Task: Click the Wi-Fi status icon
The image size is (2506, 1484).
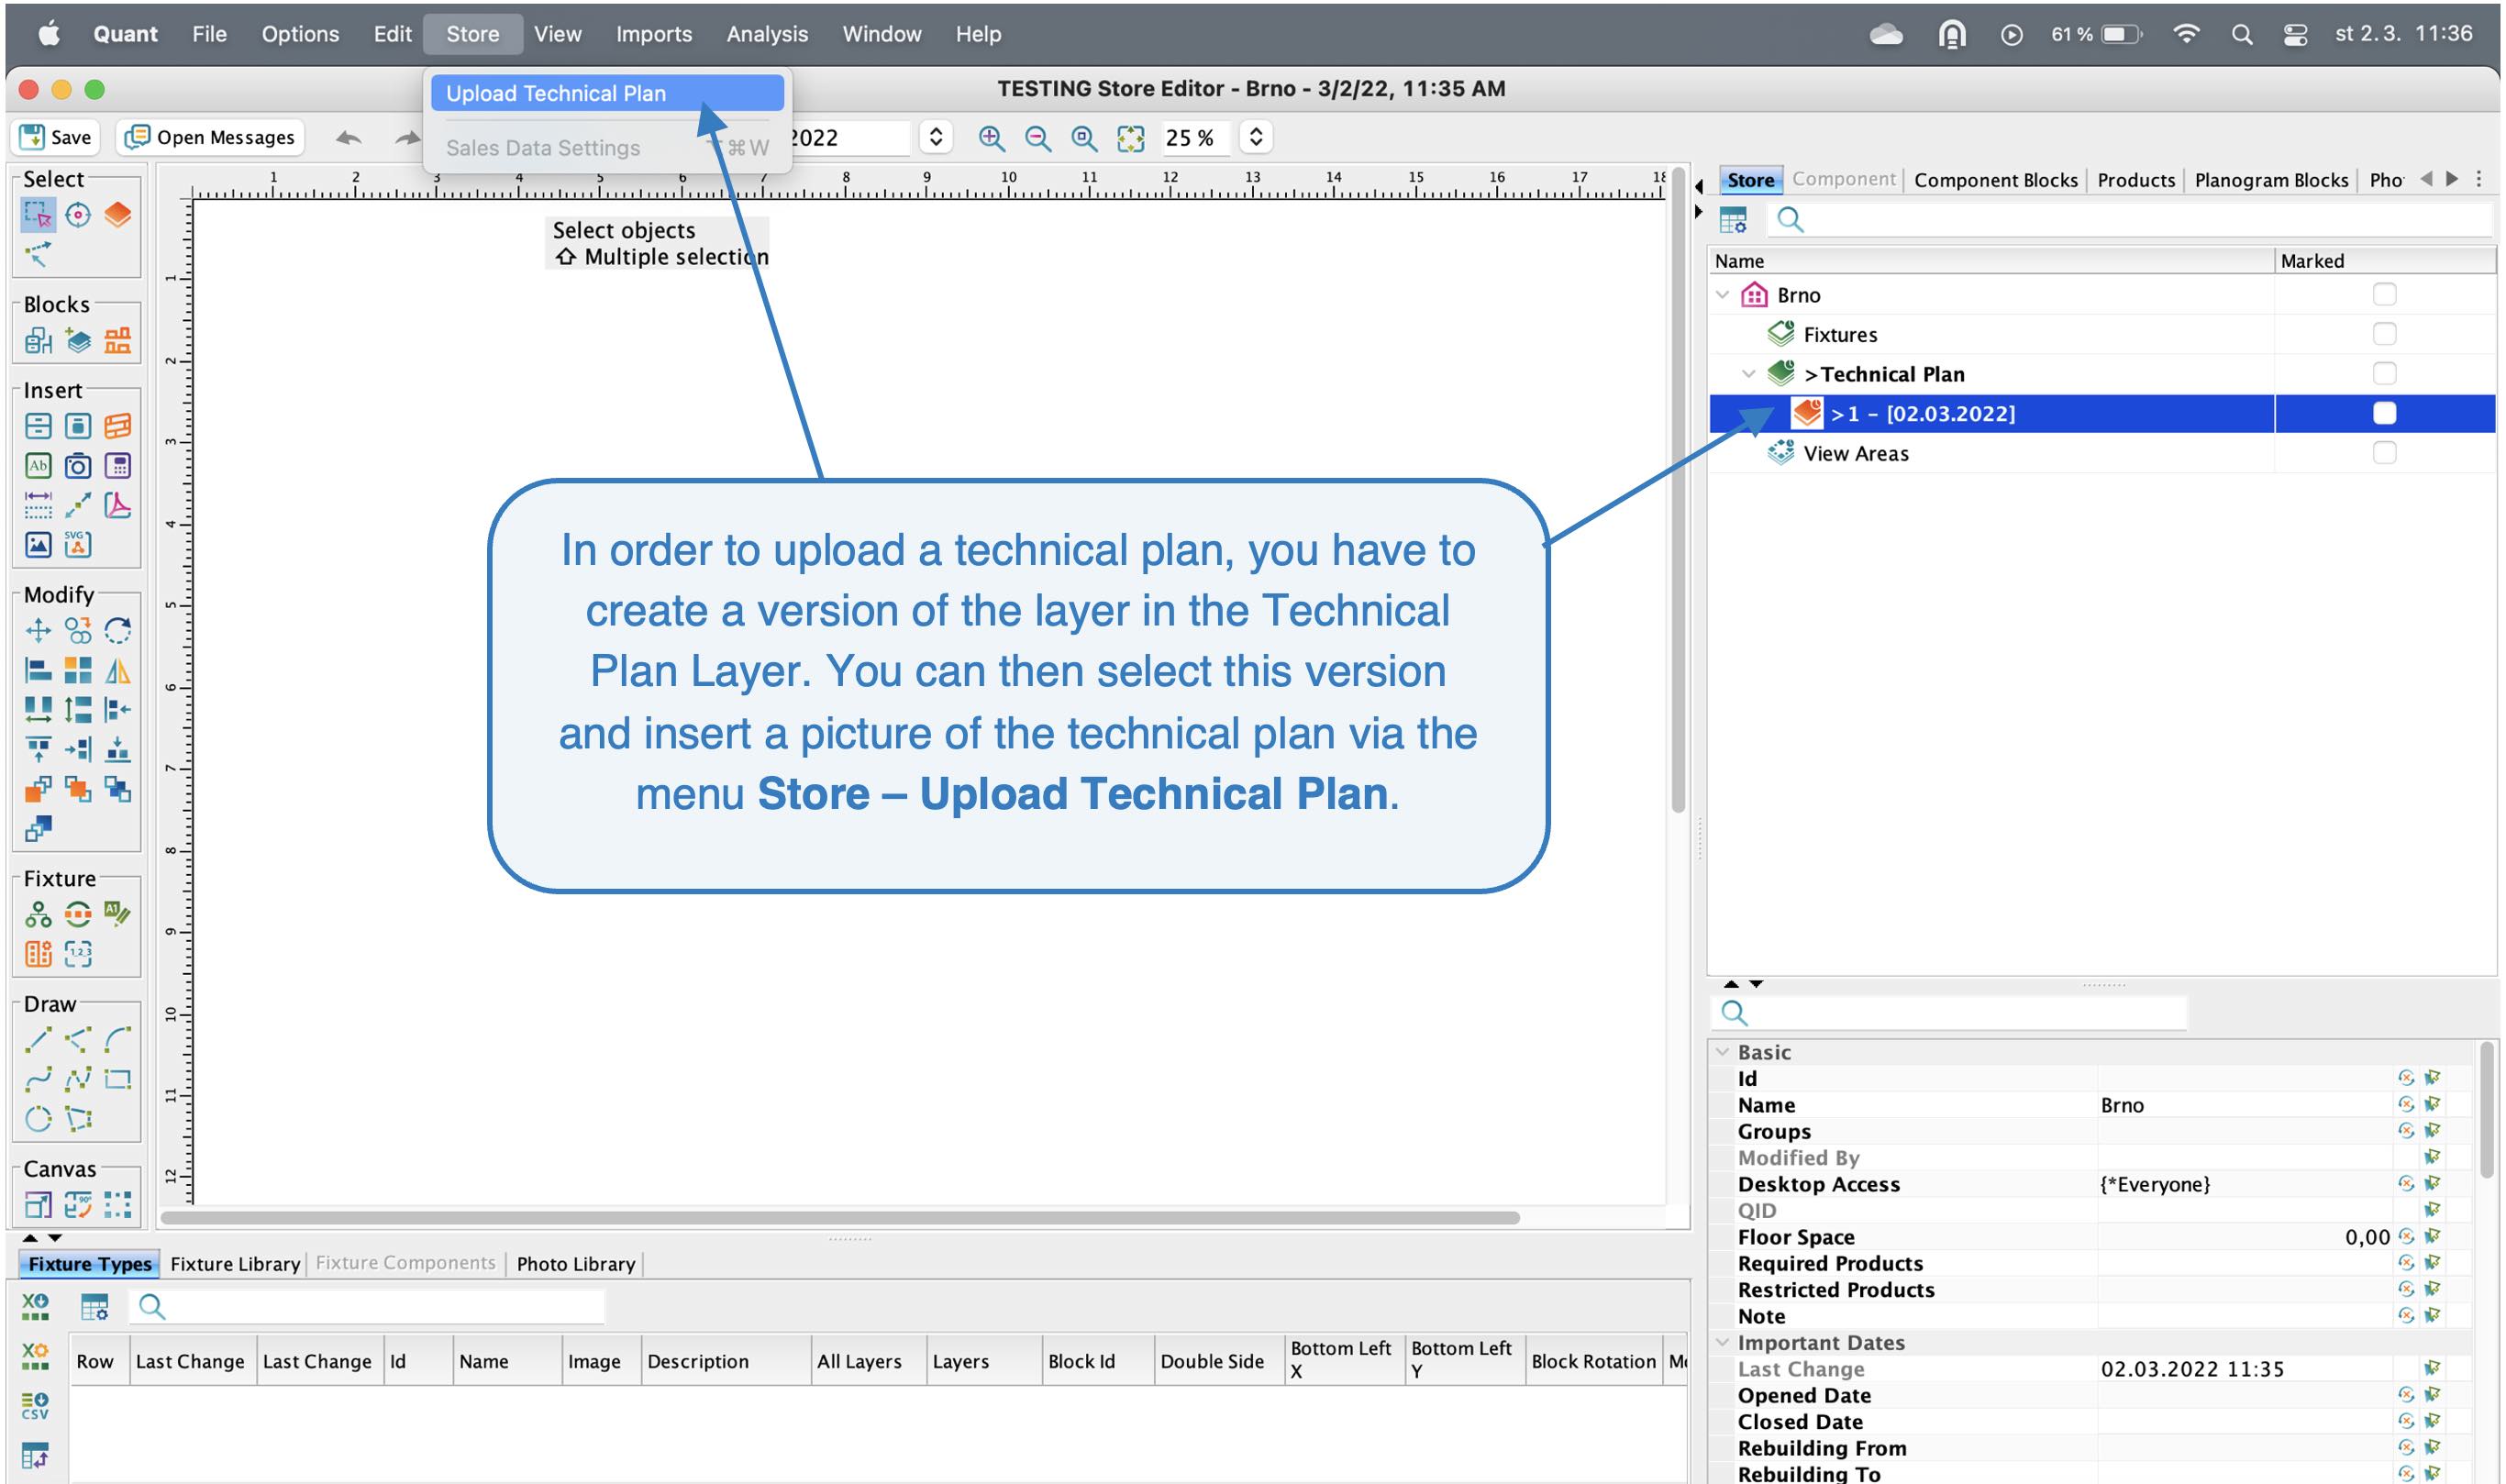Action: tap(2187, 34)
